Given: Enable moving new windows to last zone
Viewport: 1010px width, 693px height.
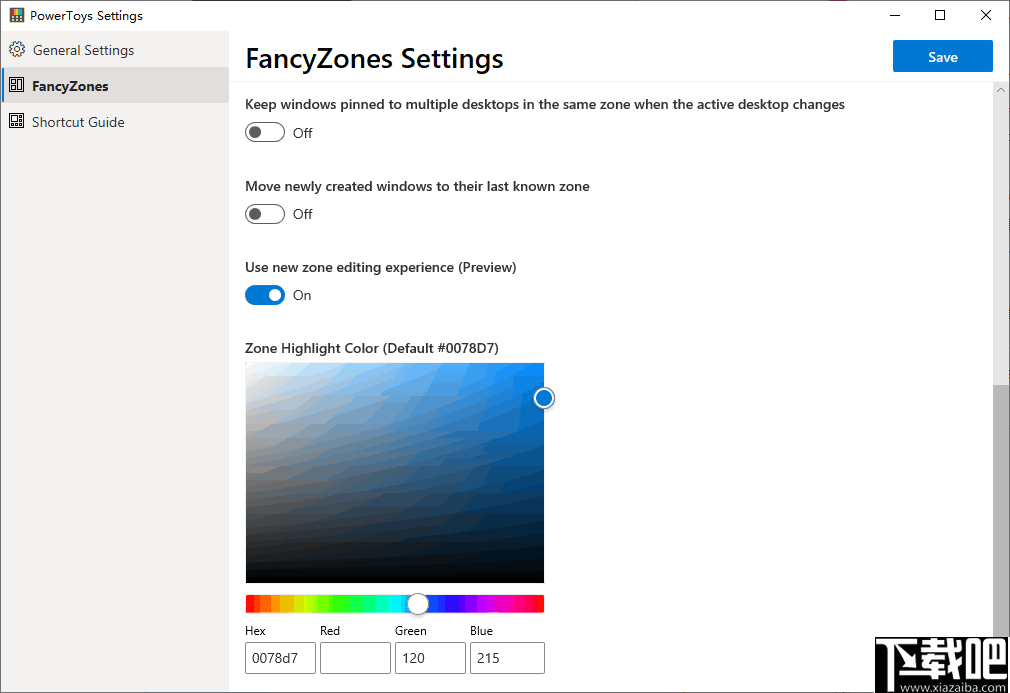Looking at the screenshot, I should (265, 214).
